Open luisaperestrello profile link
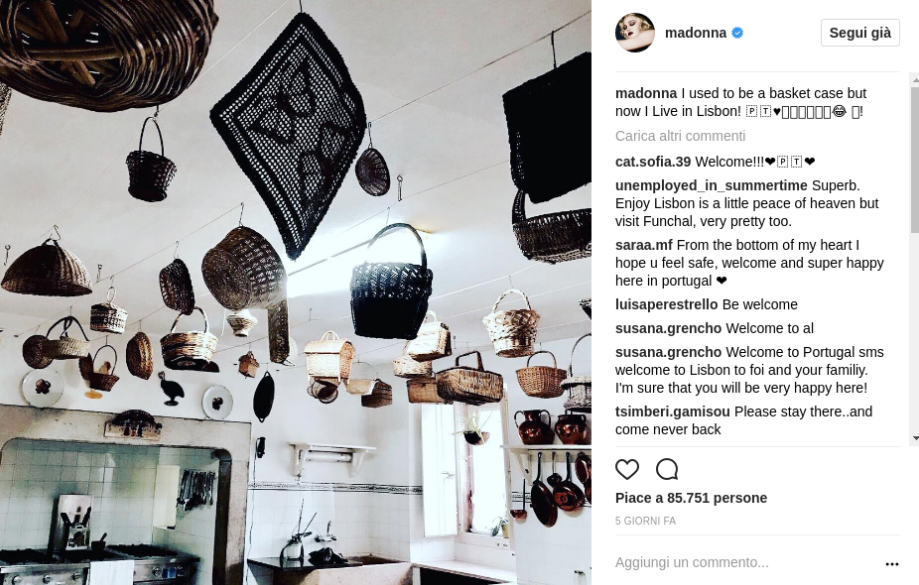This screenshot has height=585, width=919. (x=666, y=305)
